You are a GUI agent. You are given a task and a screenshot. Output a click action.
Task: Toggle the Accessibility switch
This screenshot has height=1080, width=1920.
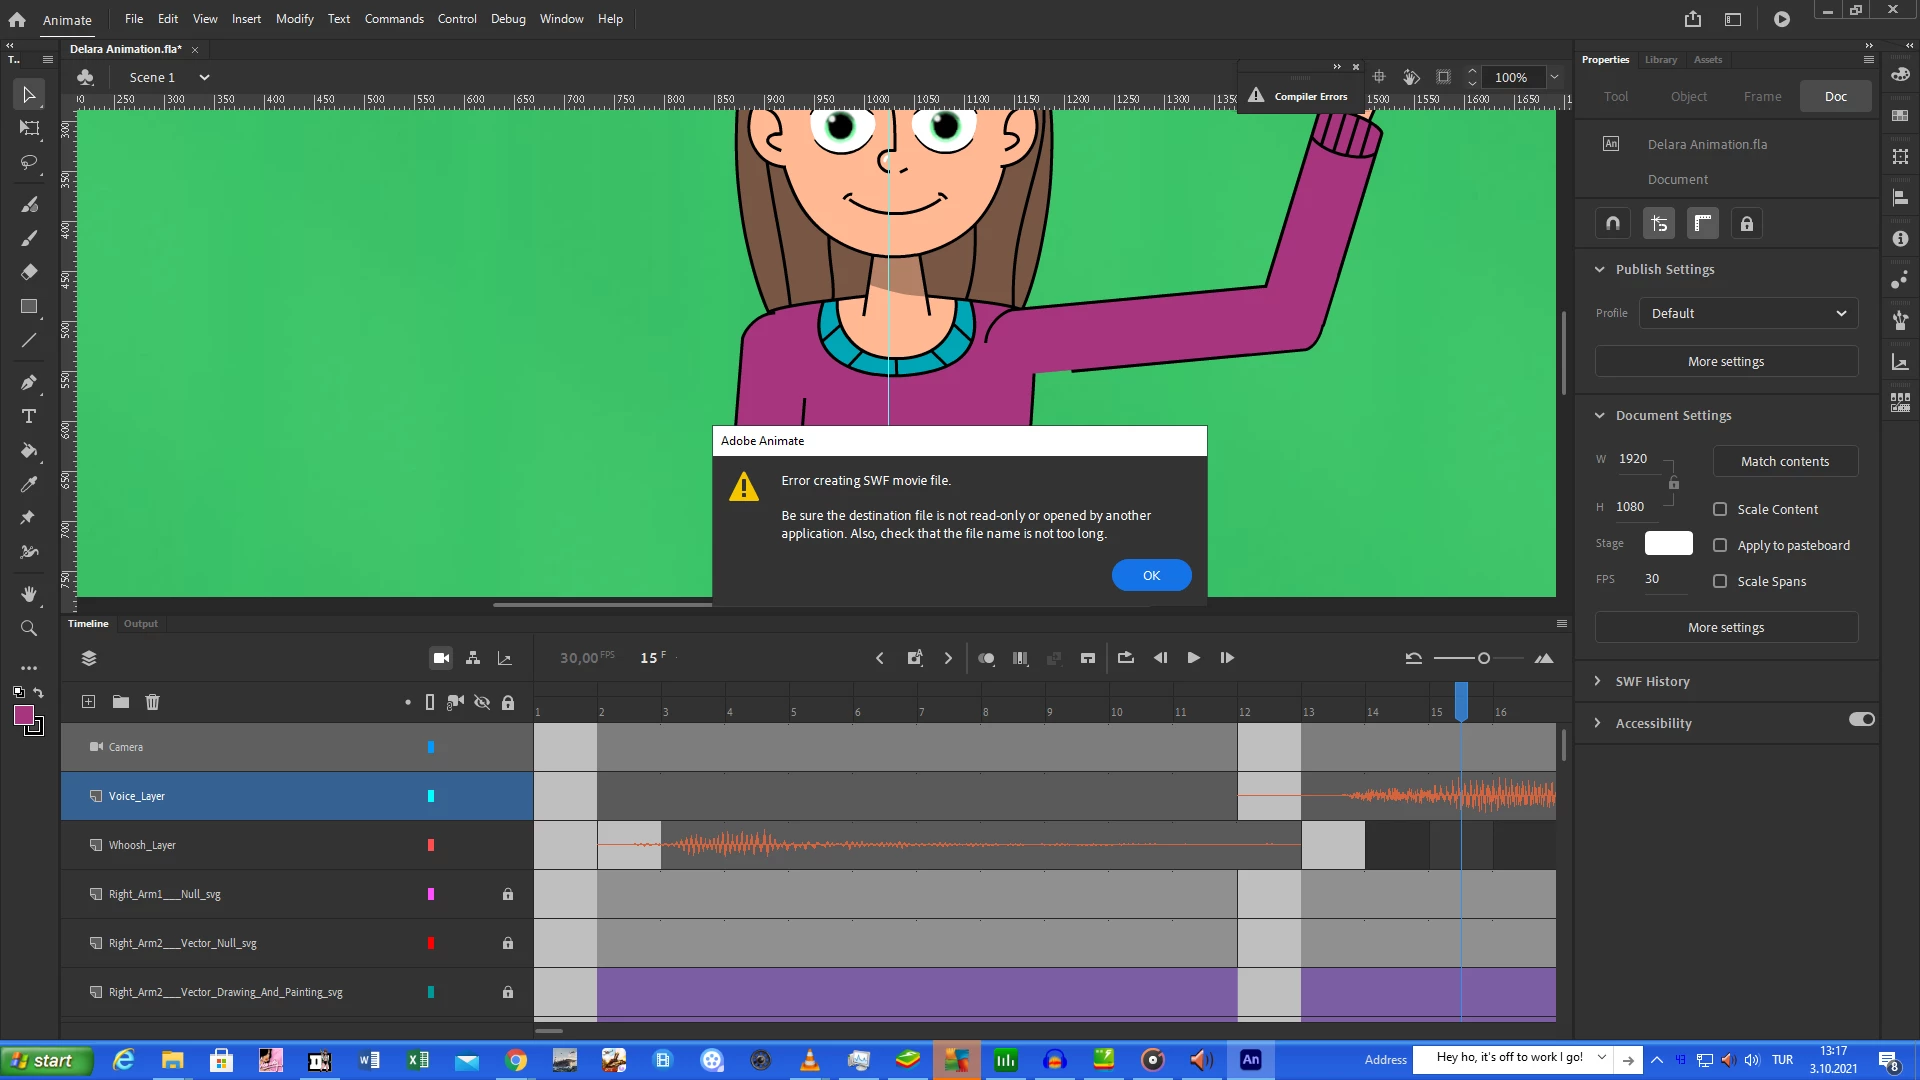[x=1861, y=720]
